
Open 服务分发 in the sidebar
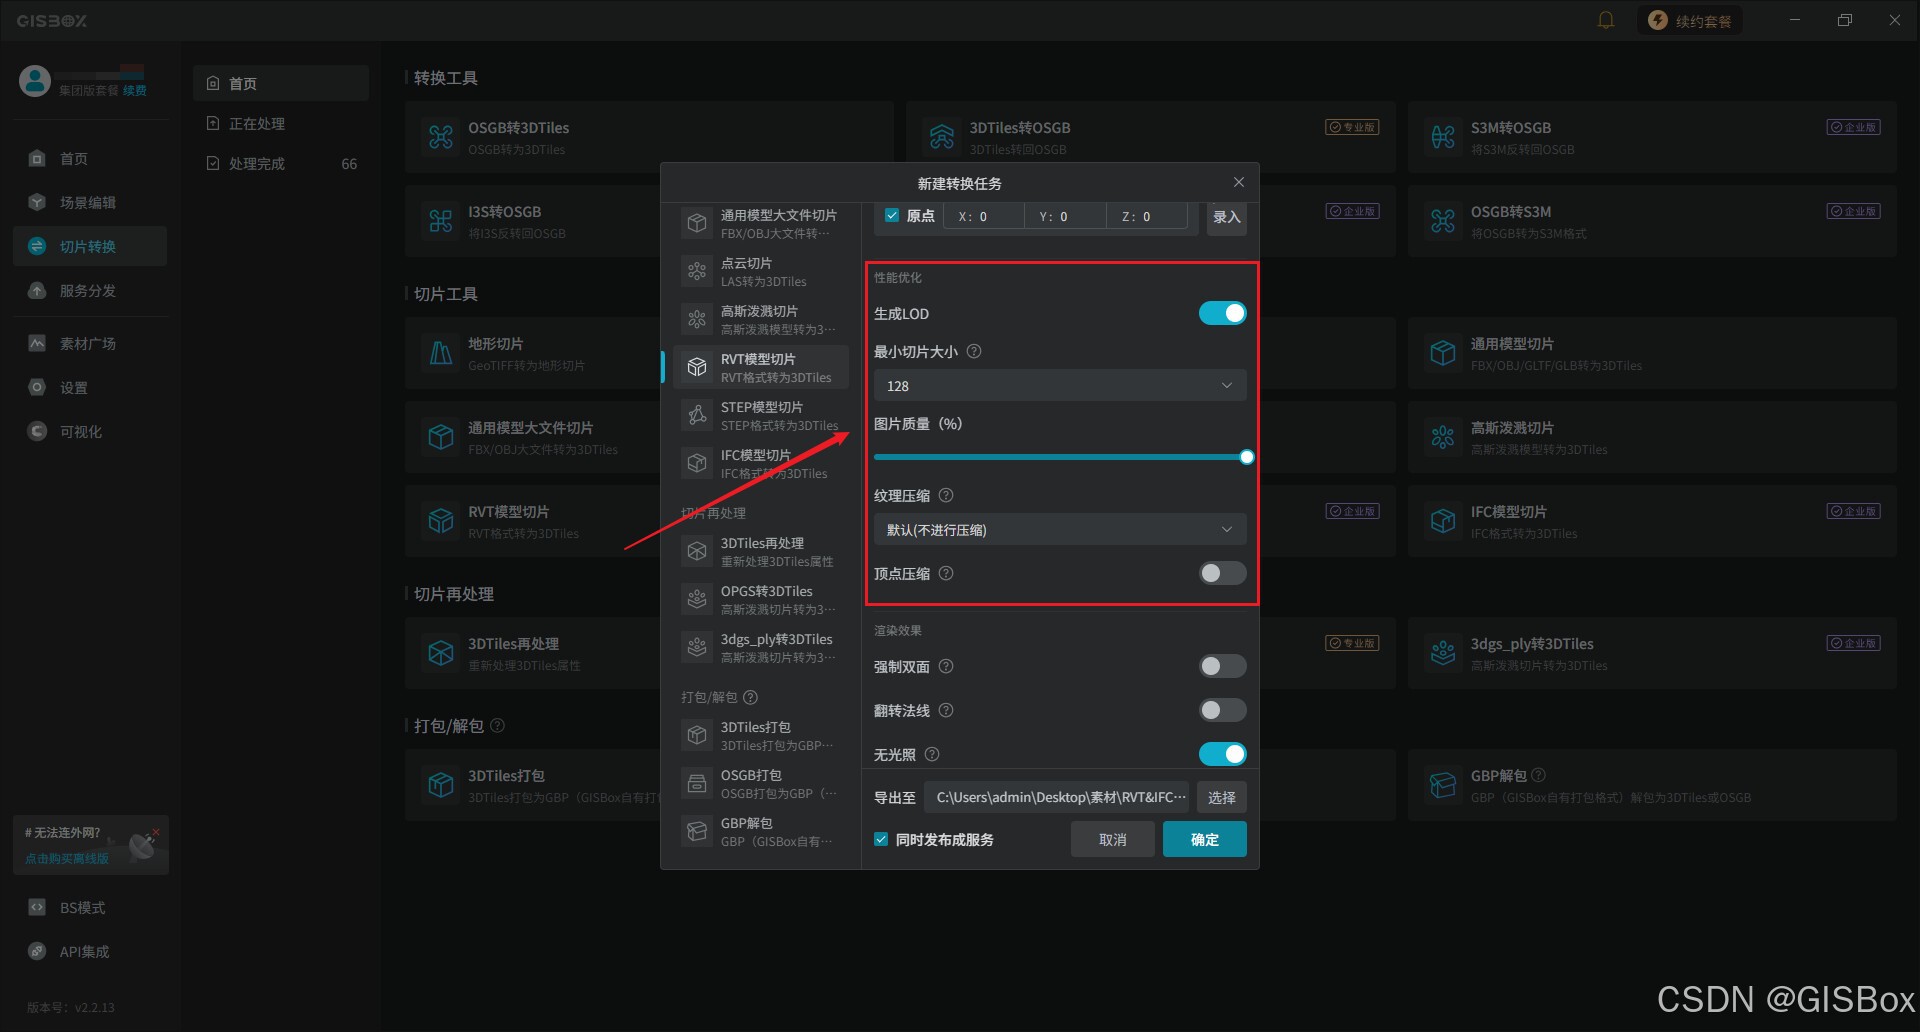pos(90,290)
